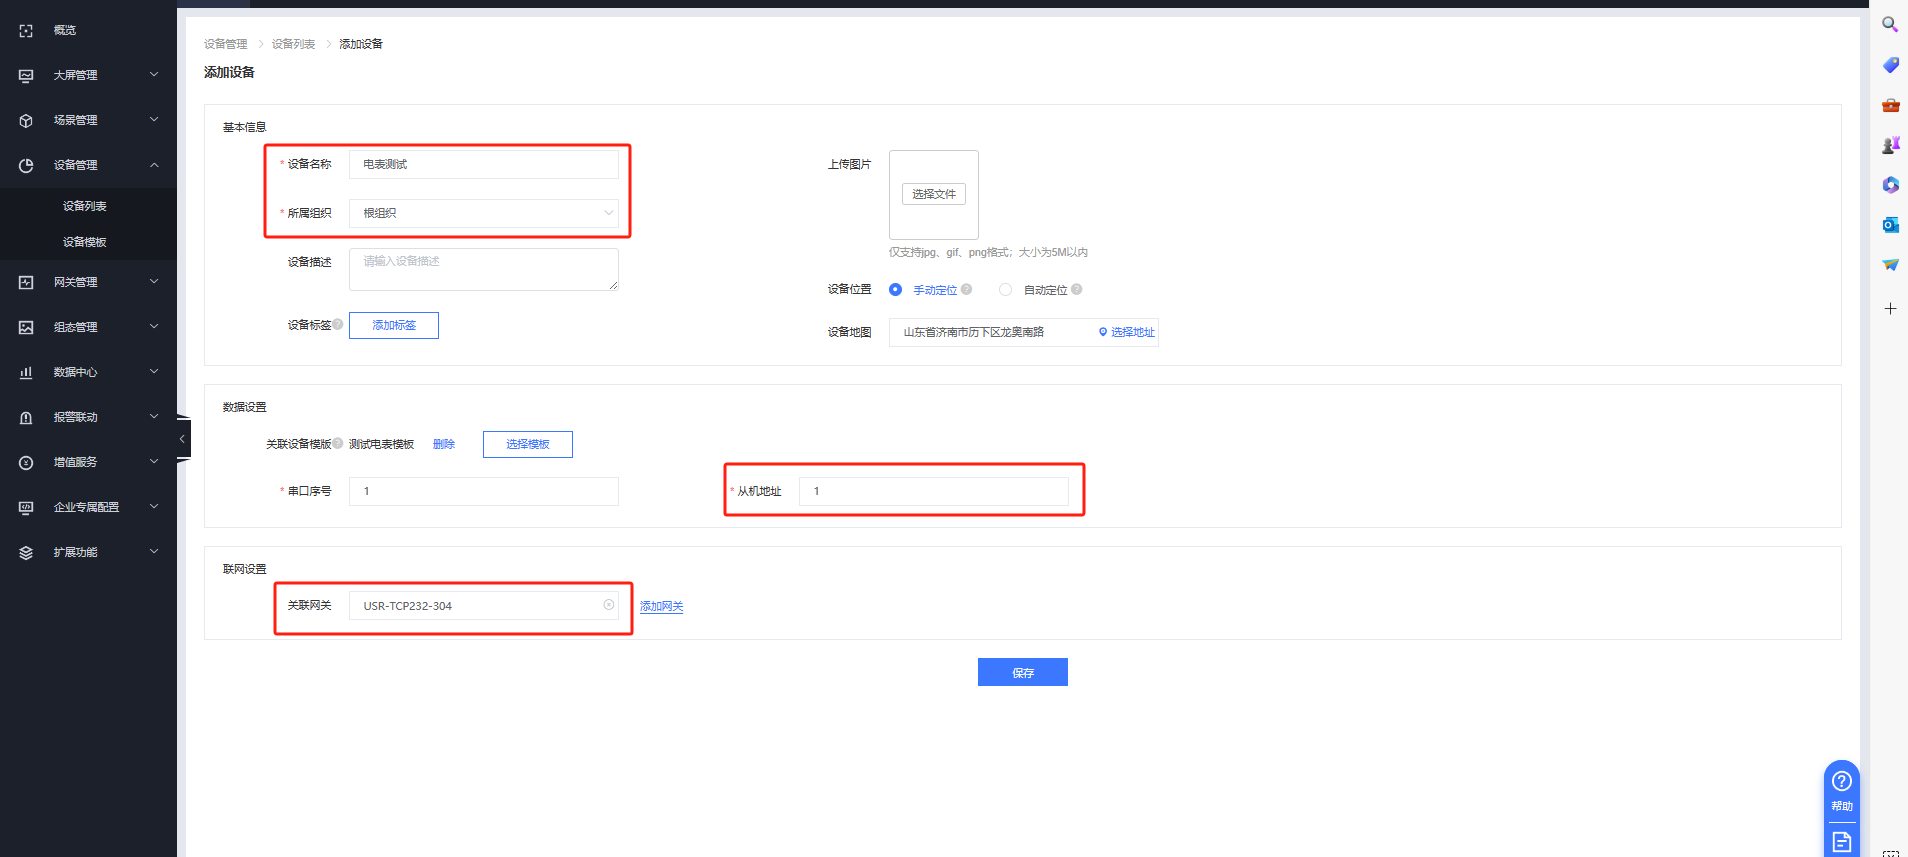This screenshot has height=857, width=1908.
Task: Click the plus icon in browser sidebar
Action: (x=1890, y=309)
